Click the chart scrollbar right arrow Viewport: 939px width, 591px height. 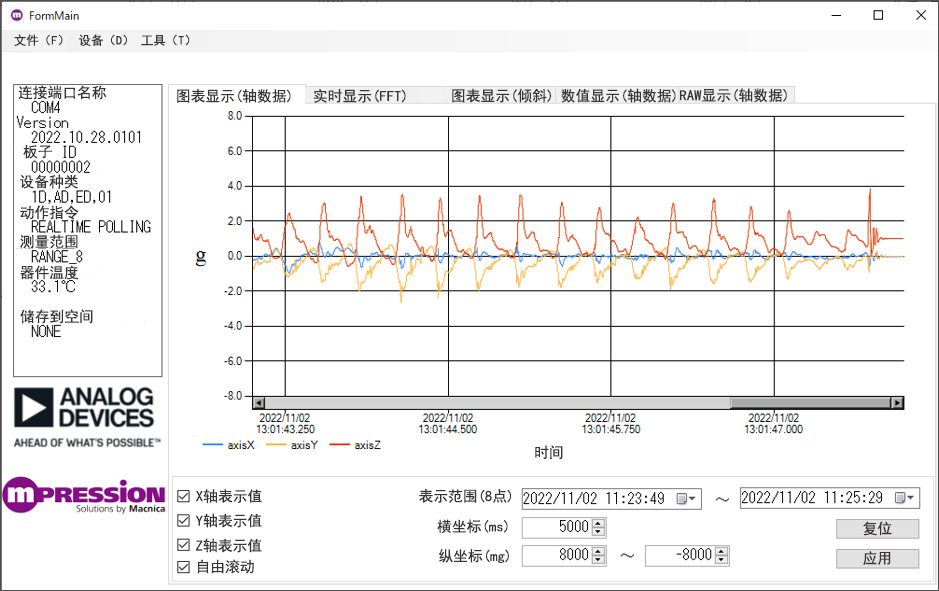[x=897, y=403]
